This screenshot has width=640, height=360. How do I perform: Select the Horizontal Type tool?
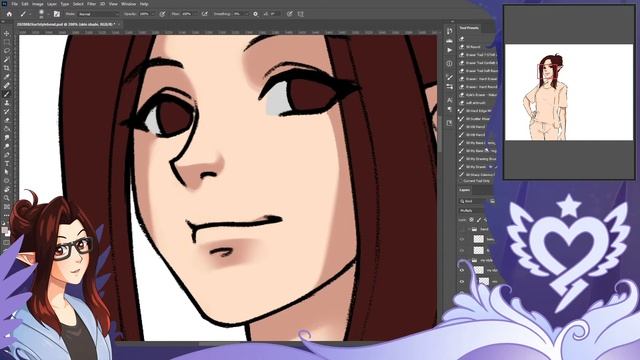(7, 163)
